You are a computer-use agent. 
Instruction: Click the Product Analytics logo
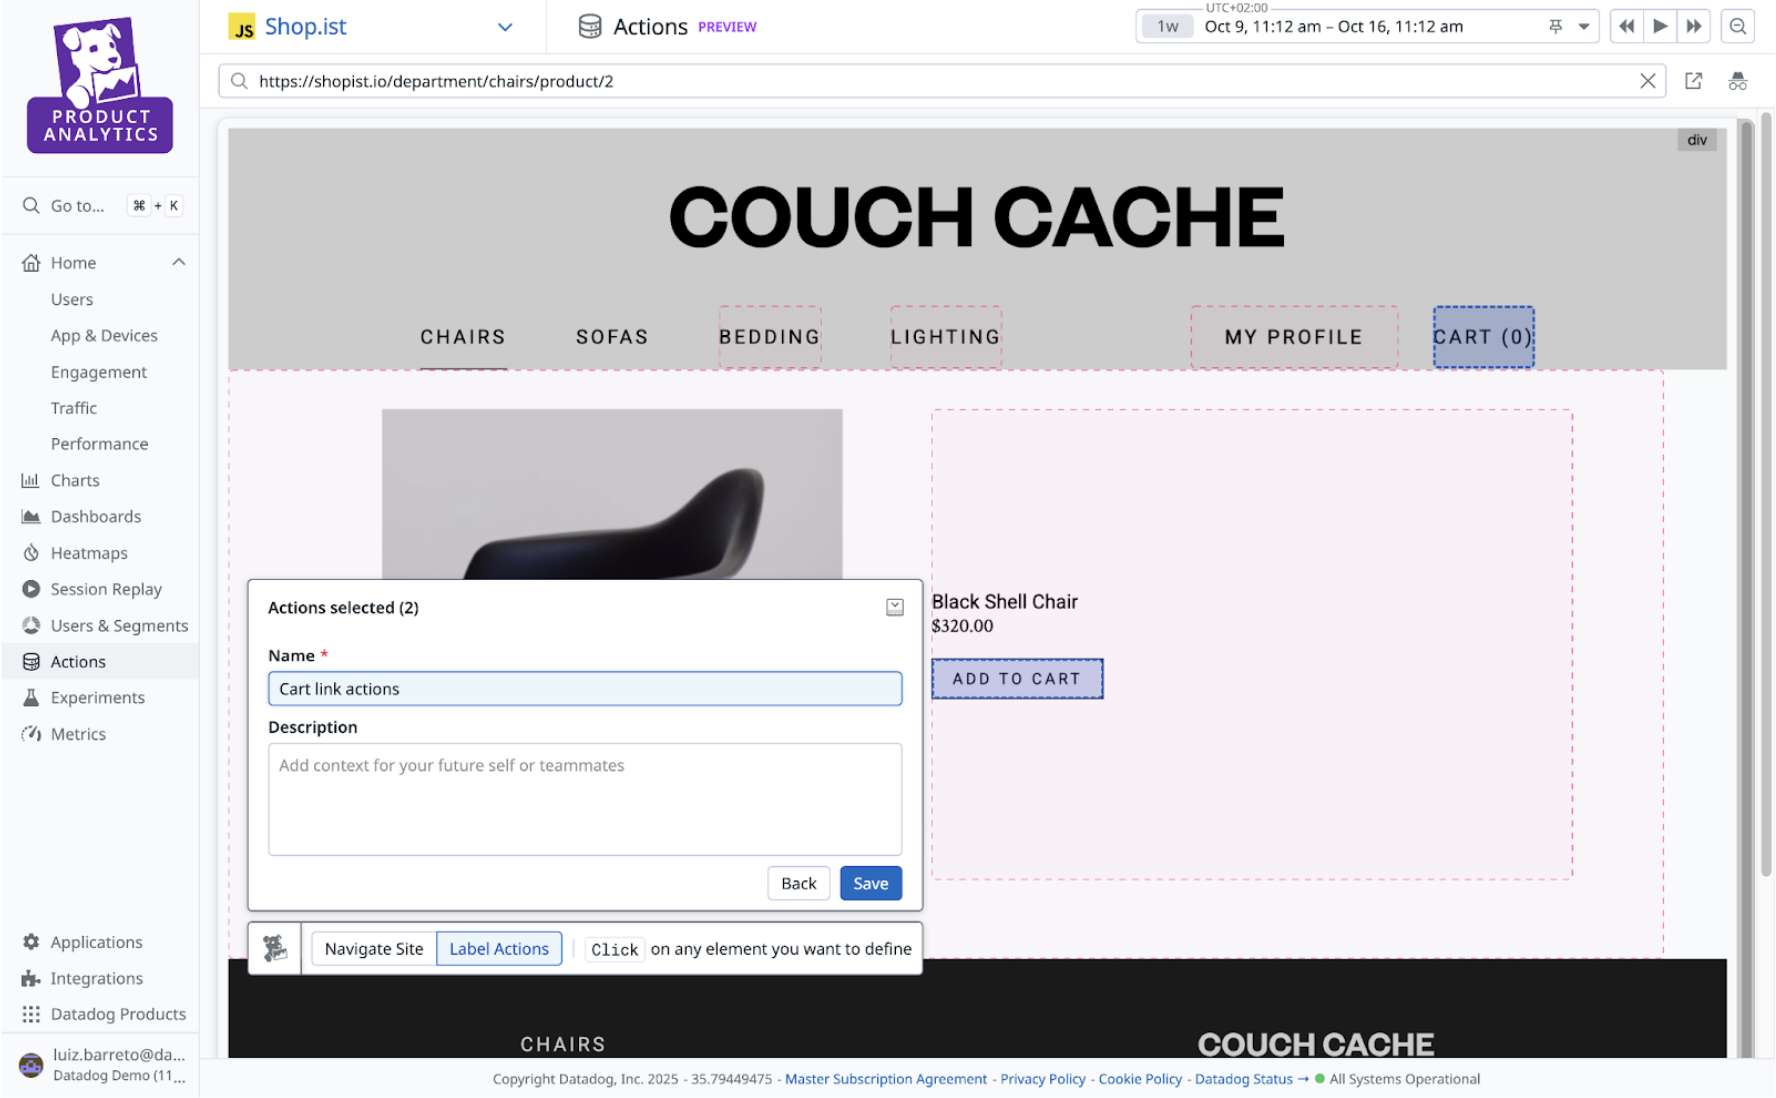(x=100, y=86)
